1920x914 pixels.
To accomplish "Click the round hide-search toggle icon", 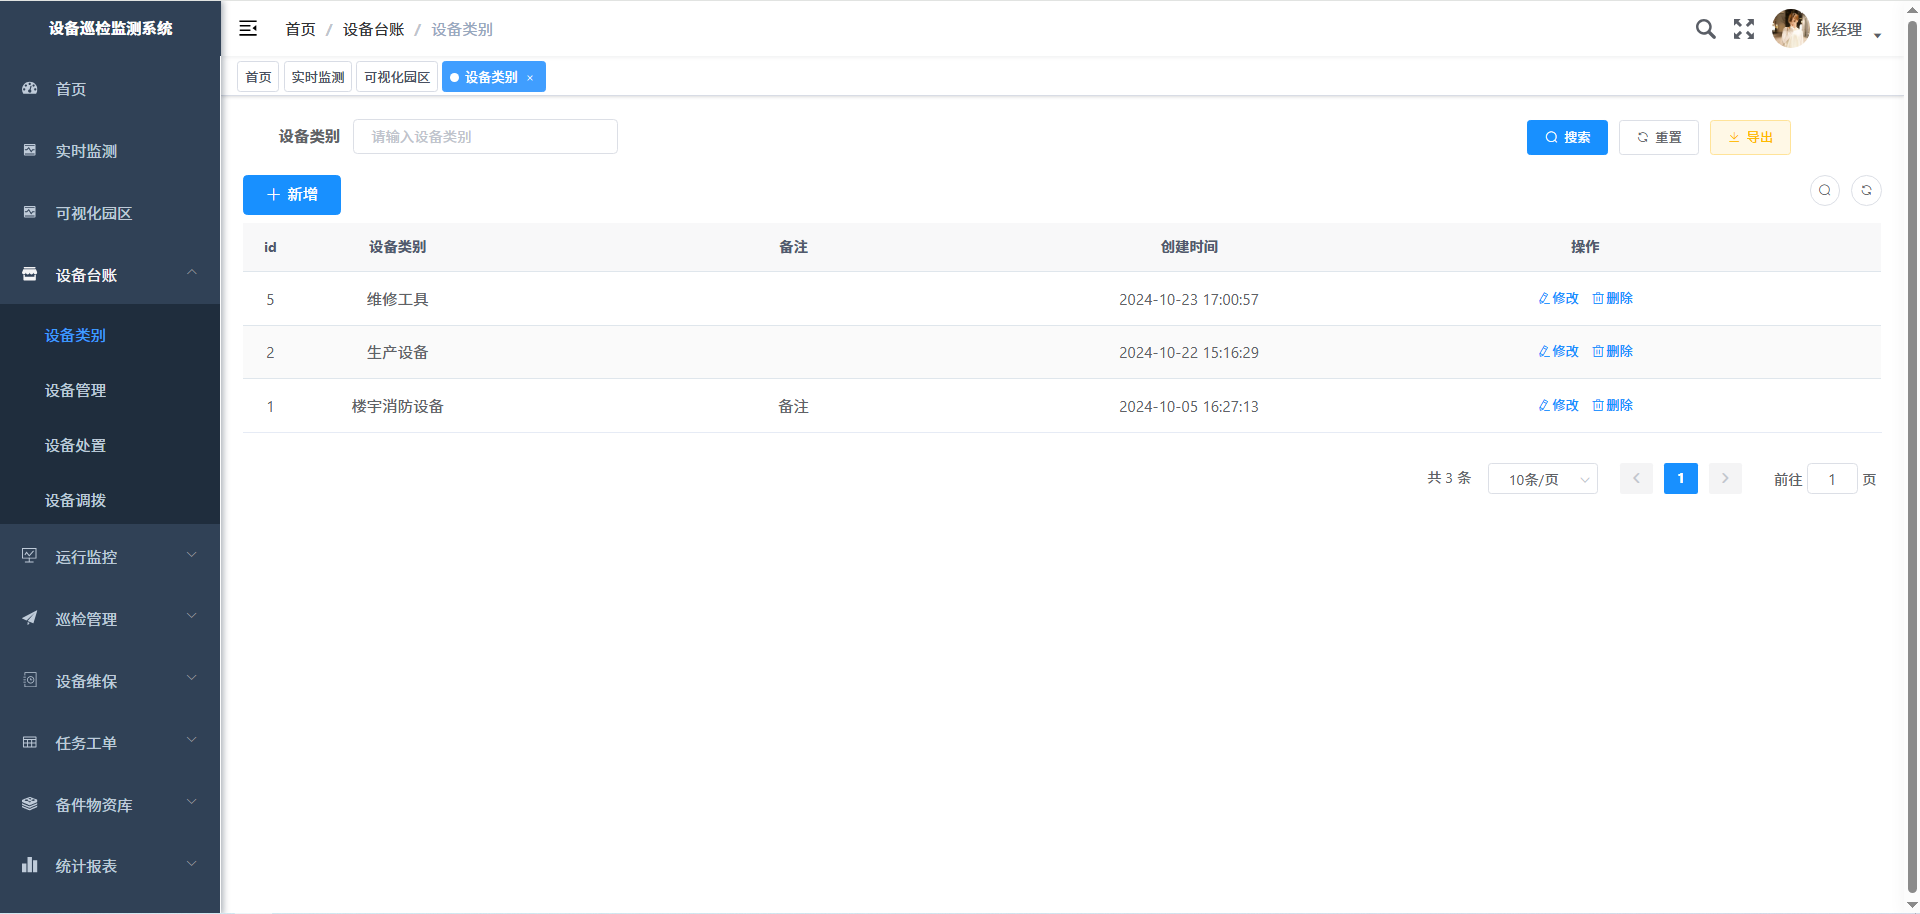I will 1825,190.
